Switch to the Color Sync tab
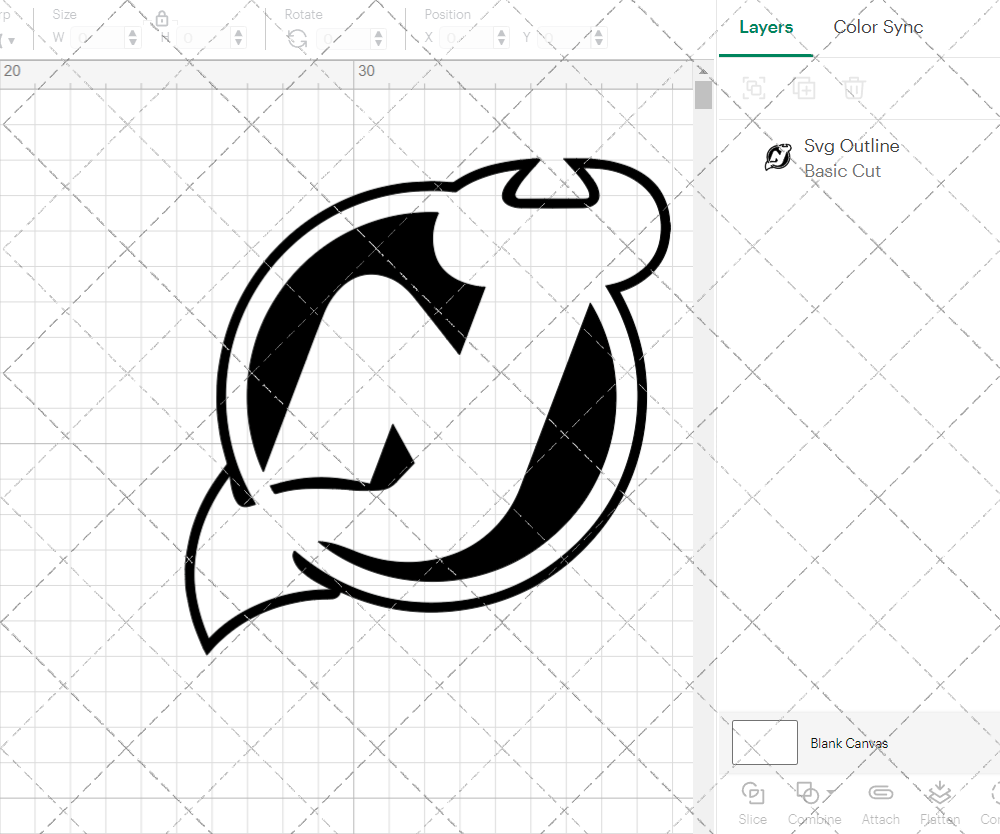Viewport: 1000px width, 834px height. pyautogui.click(x=878, y=27)
